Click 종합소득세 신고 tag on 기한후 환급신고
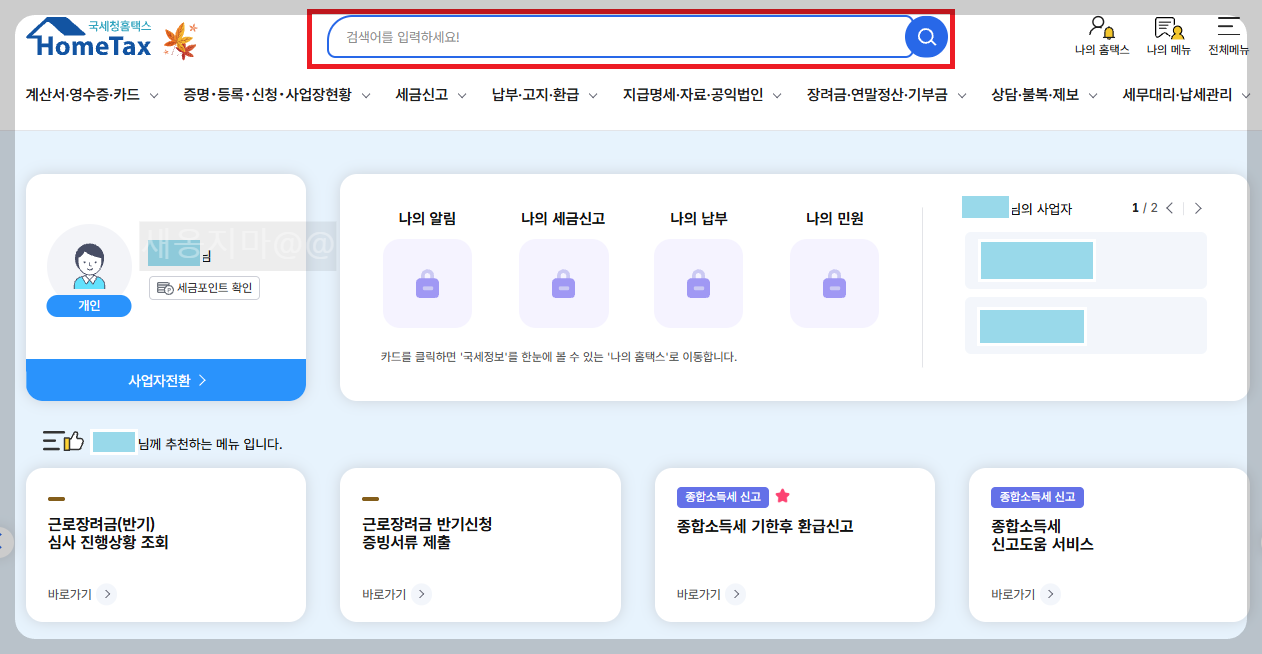Image resolution: width=1262 pixels, height=654 pixels. [x=723, y=497]
